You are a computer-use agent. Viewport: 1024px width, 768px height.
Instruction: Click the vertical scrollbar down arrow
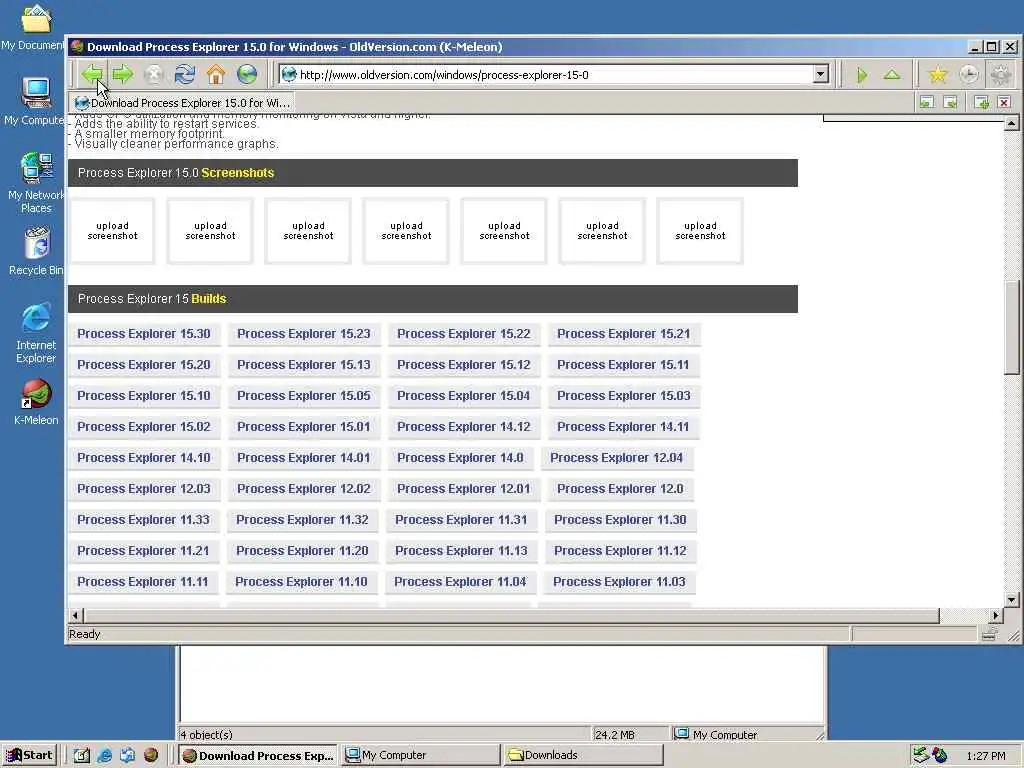click(x=1012, y=599)
